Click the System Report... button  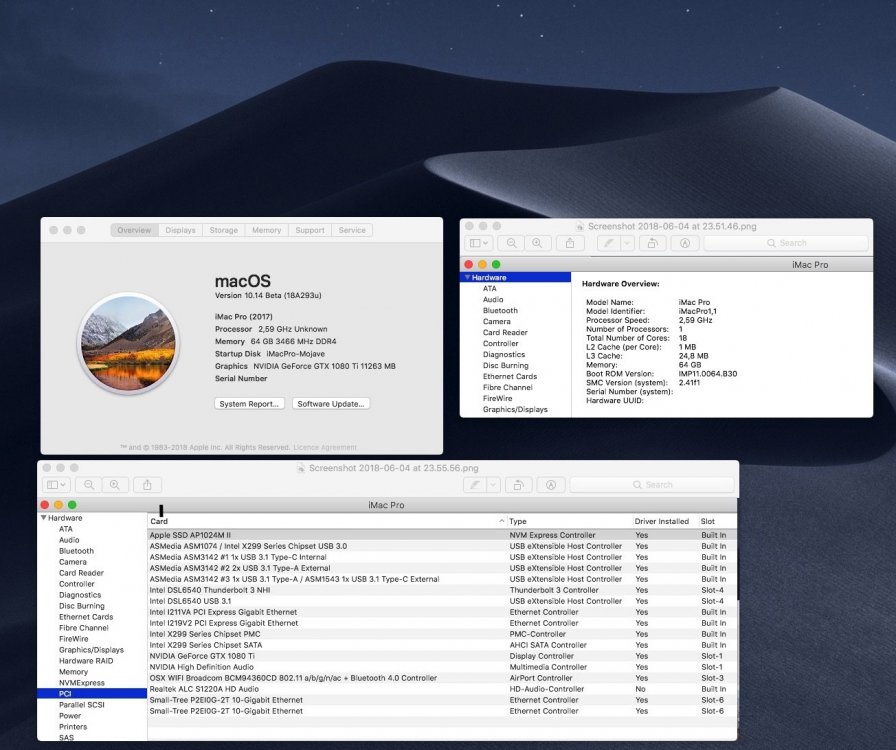[x=249, y=404]
